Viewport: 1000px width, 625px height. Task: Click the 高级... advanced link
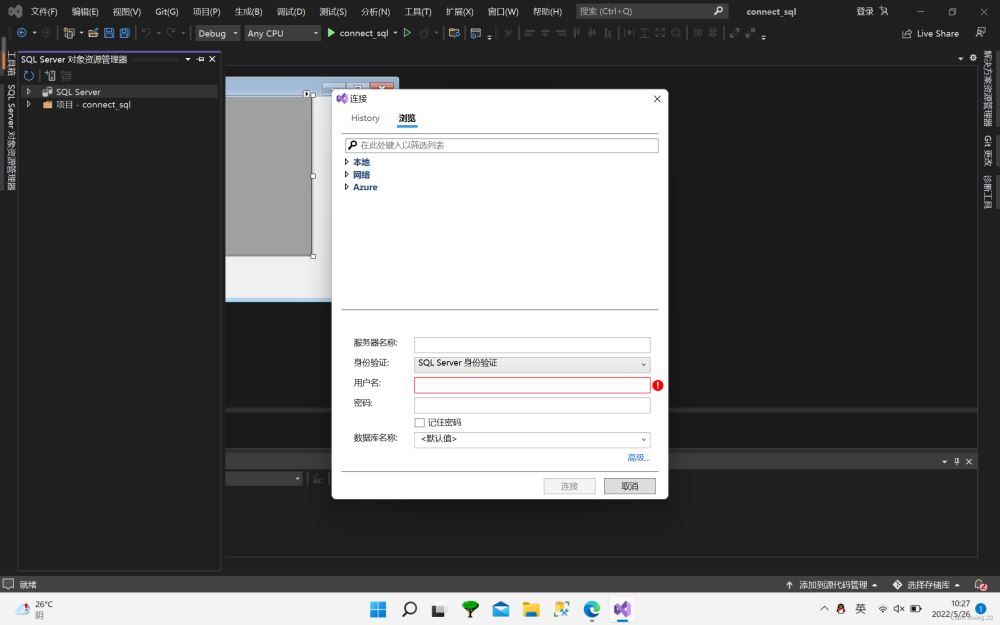(x=638, y=458)
